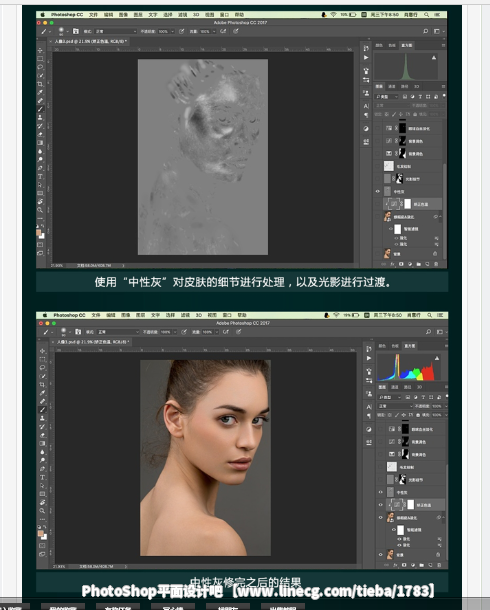Open layer filter type dropdown in lower Layers panel
The width and height of the screenshot is (490, 610).
pos(389,397)
